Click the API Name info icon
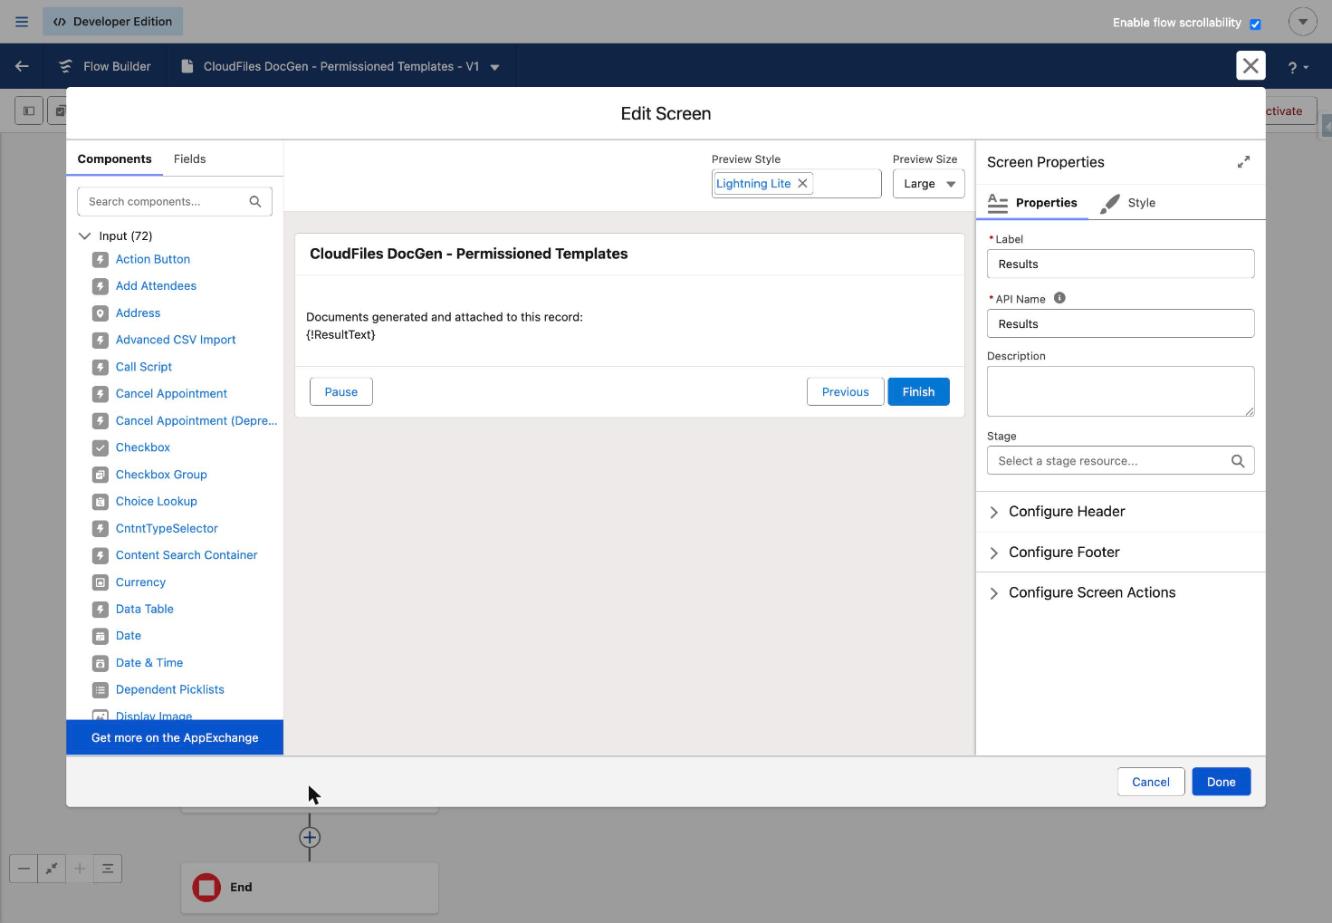The image size is (1332, 923). point(1059,298)
